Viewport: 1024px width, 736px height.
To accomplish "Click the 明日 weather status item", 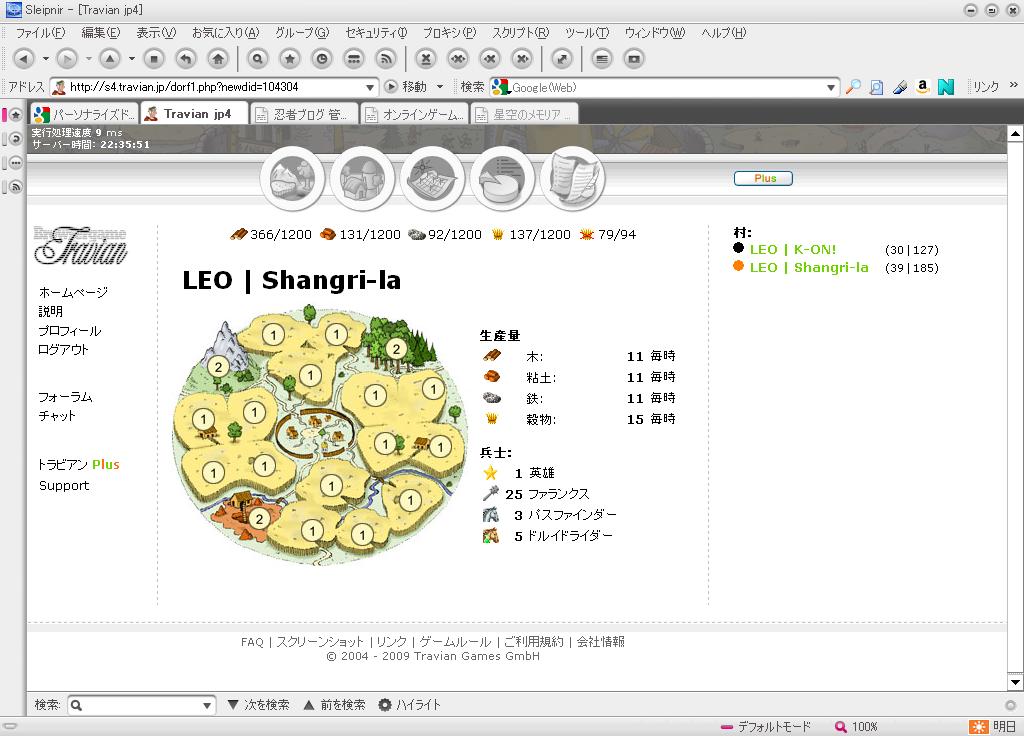I will click(x=993, y=726).
